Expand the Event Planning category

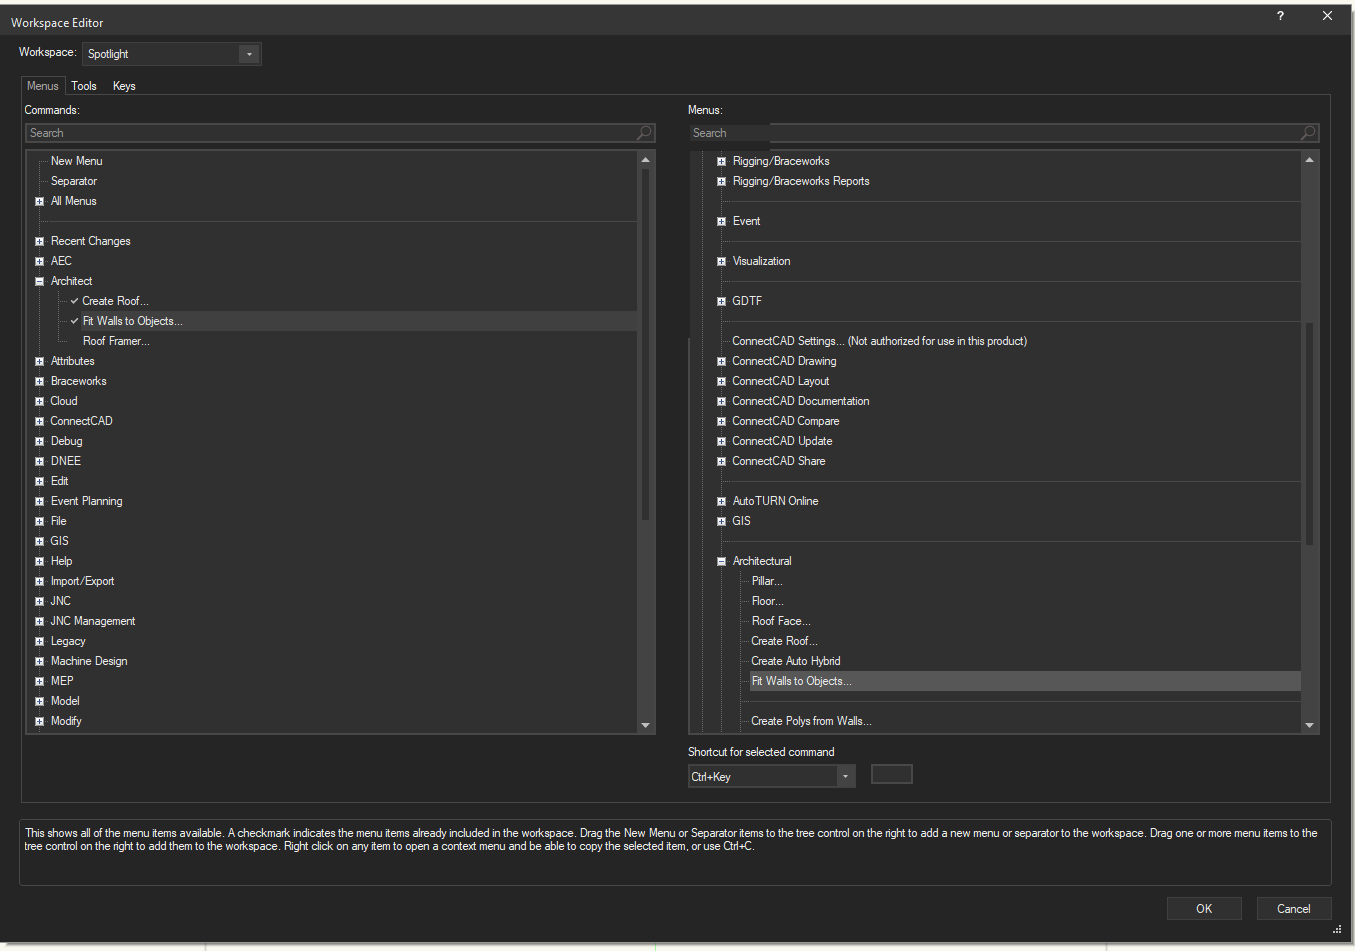pyautogui.click(x=40, y=501)
